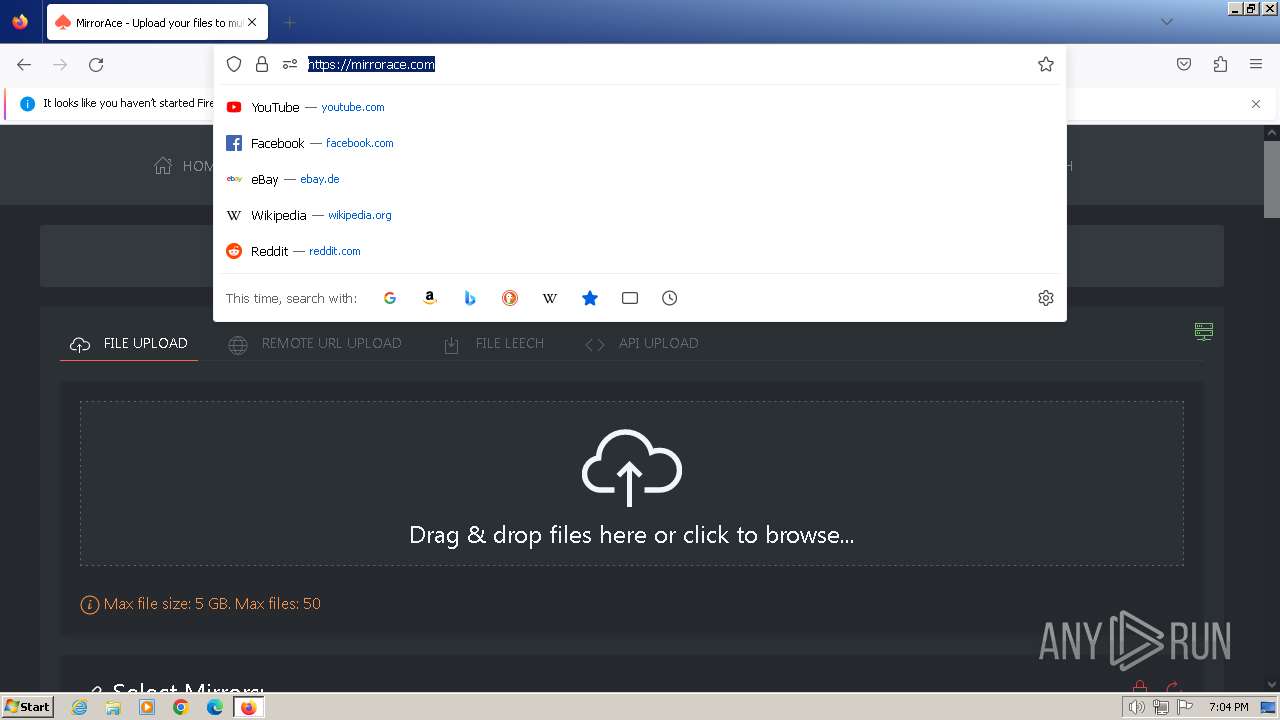Screen dimensions: 1280x720
Task: Select the Reddit suggestion
Action: (640, 251)
